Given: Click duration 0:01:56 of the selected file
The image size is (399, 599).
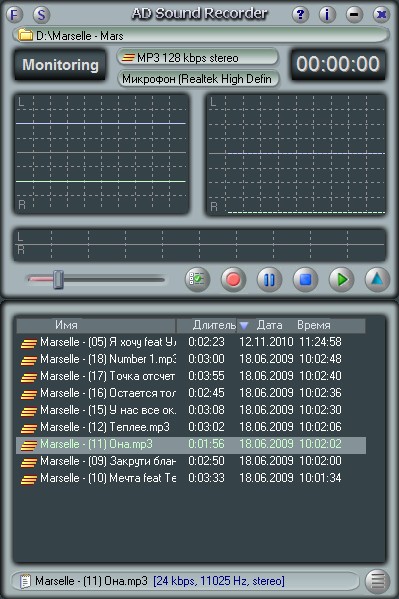Looking at the screenshot, I should pyautogui.click(x=206, y=444).
